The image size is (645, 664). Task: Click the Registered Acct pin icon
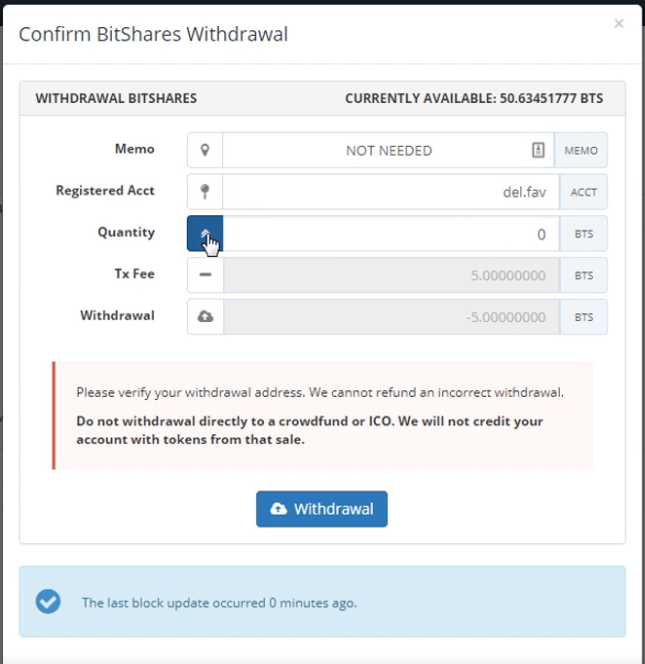click(205, 191)
